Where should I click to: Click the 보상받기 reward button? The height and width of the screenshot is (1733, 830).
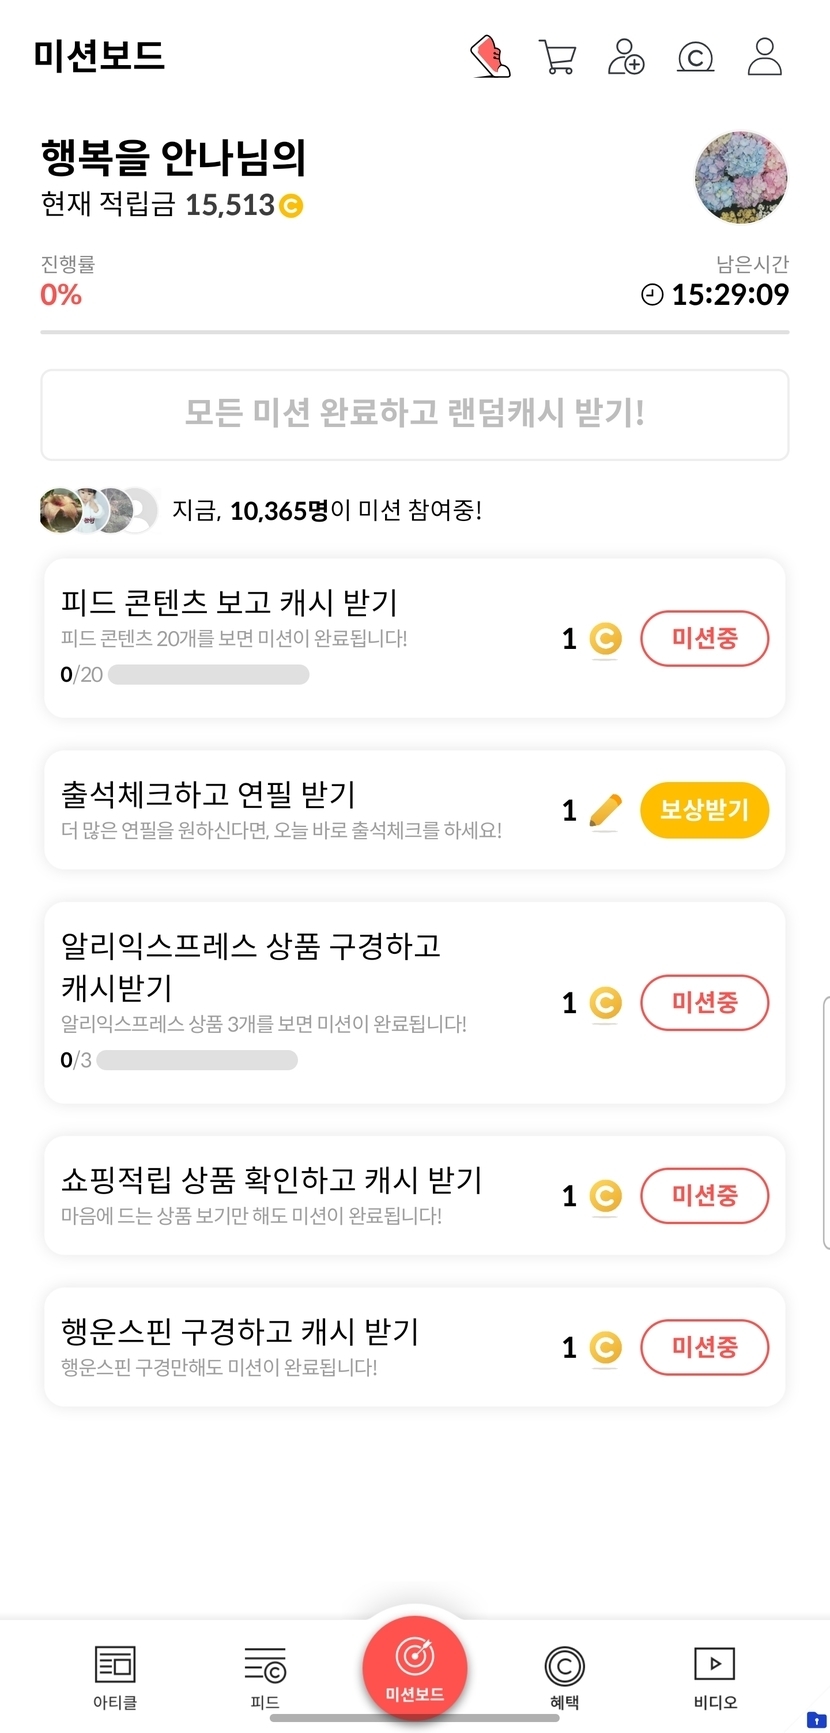[x=704, y=810]
